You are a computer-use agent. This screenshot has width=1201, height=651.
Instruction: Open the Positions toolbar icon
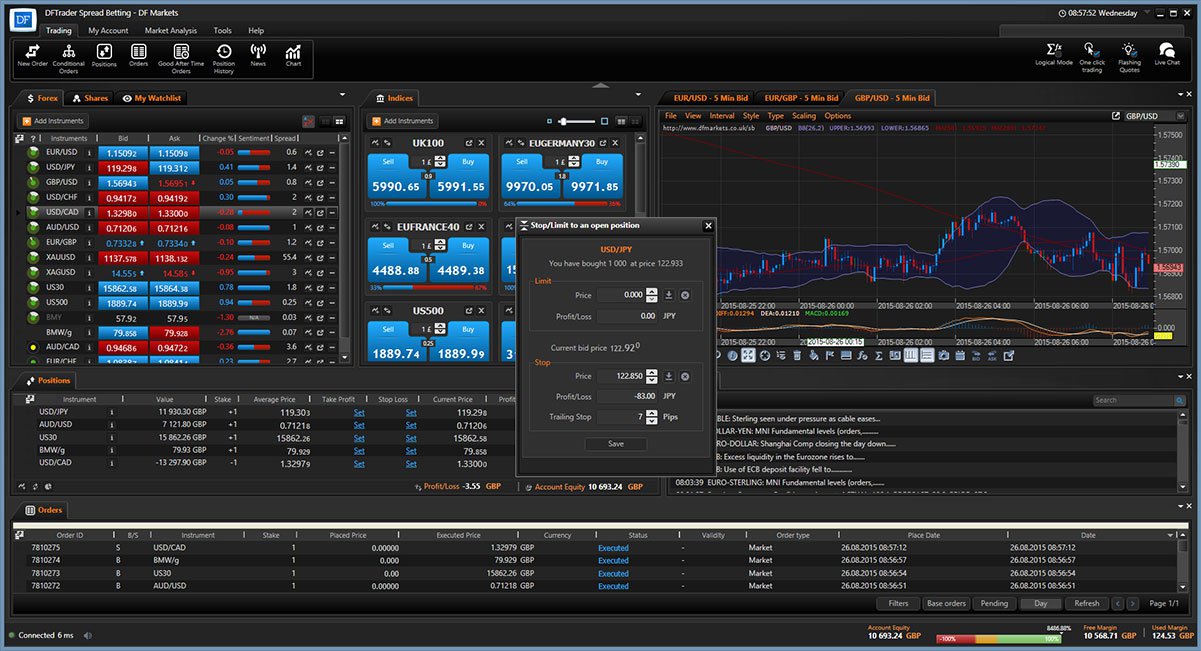(104, 56)
